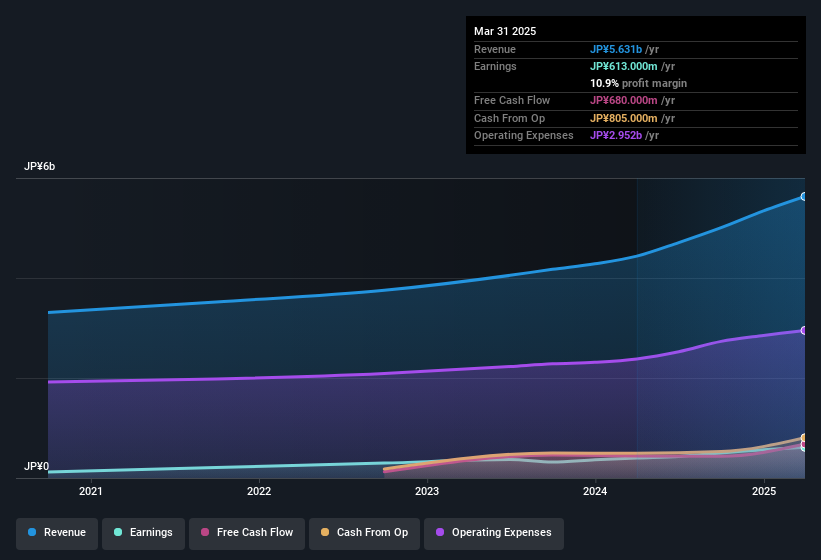The image size is (821, 560).
Task: Select the Cash From Op endpoint marker
Action: (804, 438)
